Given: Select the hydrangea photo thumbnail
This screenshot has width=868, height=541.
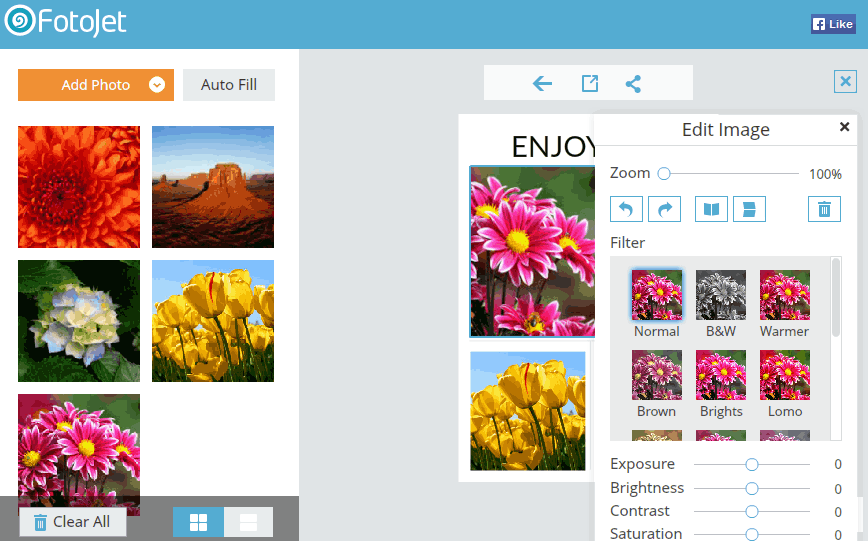Looking at the screenshot, I should [79, 321].
